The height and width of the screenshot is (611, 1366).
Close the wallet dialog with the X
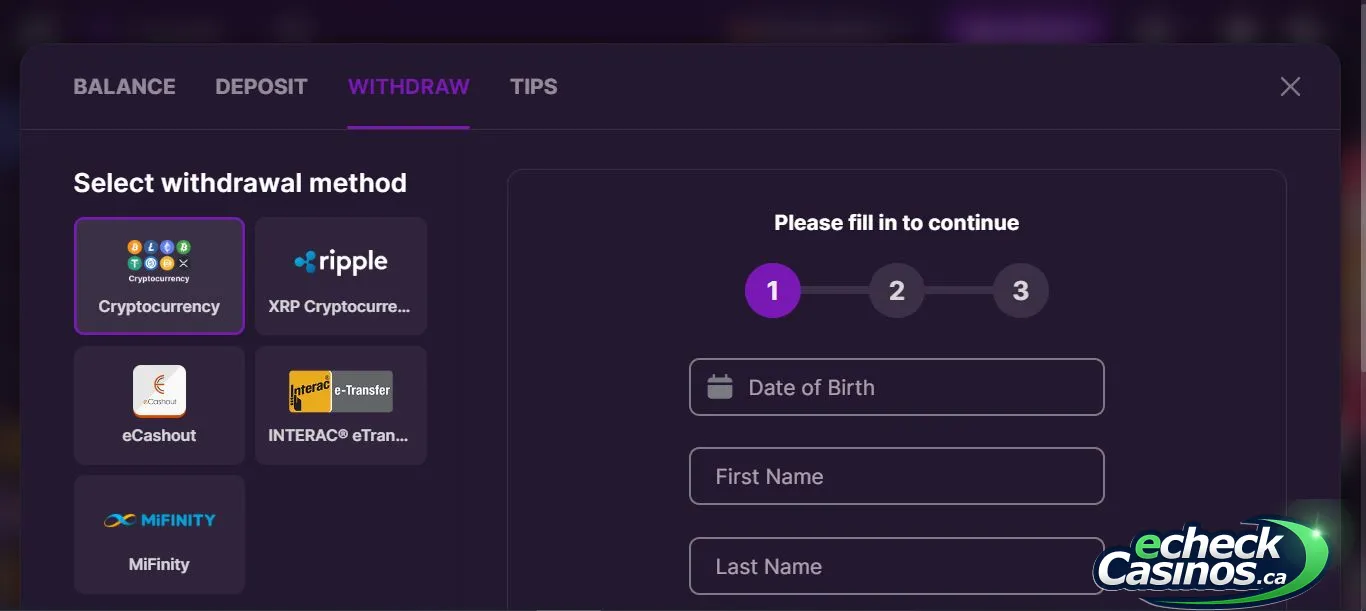tap(1290, 87)
